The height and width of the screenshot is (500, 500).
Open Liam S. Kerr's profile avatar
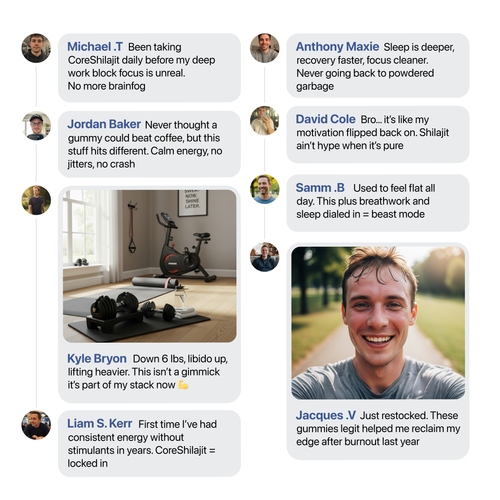tap(36, 425)
